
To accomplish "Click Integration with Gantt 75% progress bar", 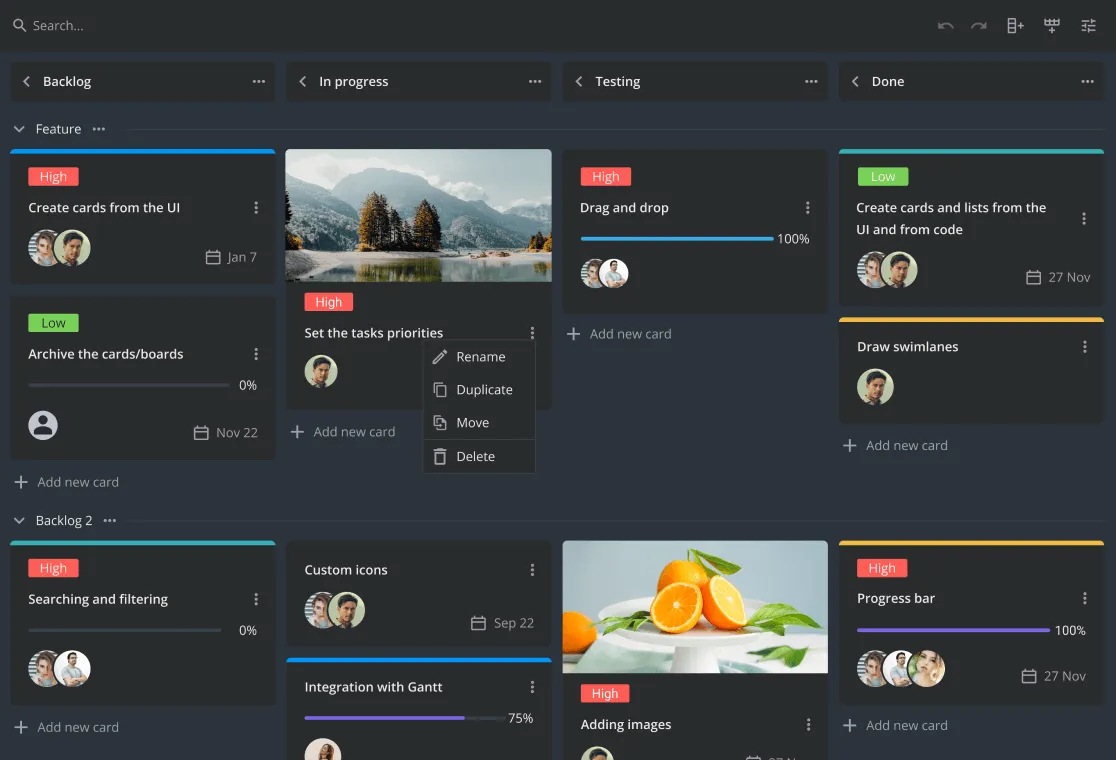I will (x=406, y=717).
